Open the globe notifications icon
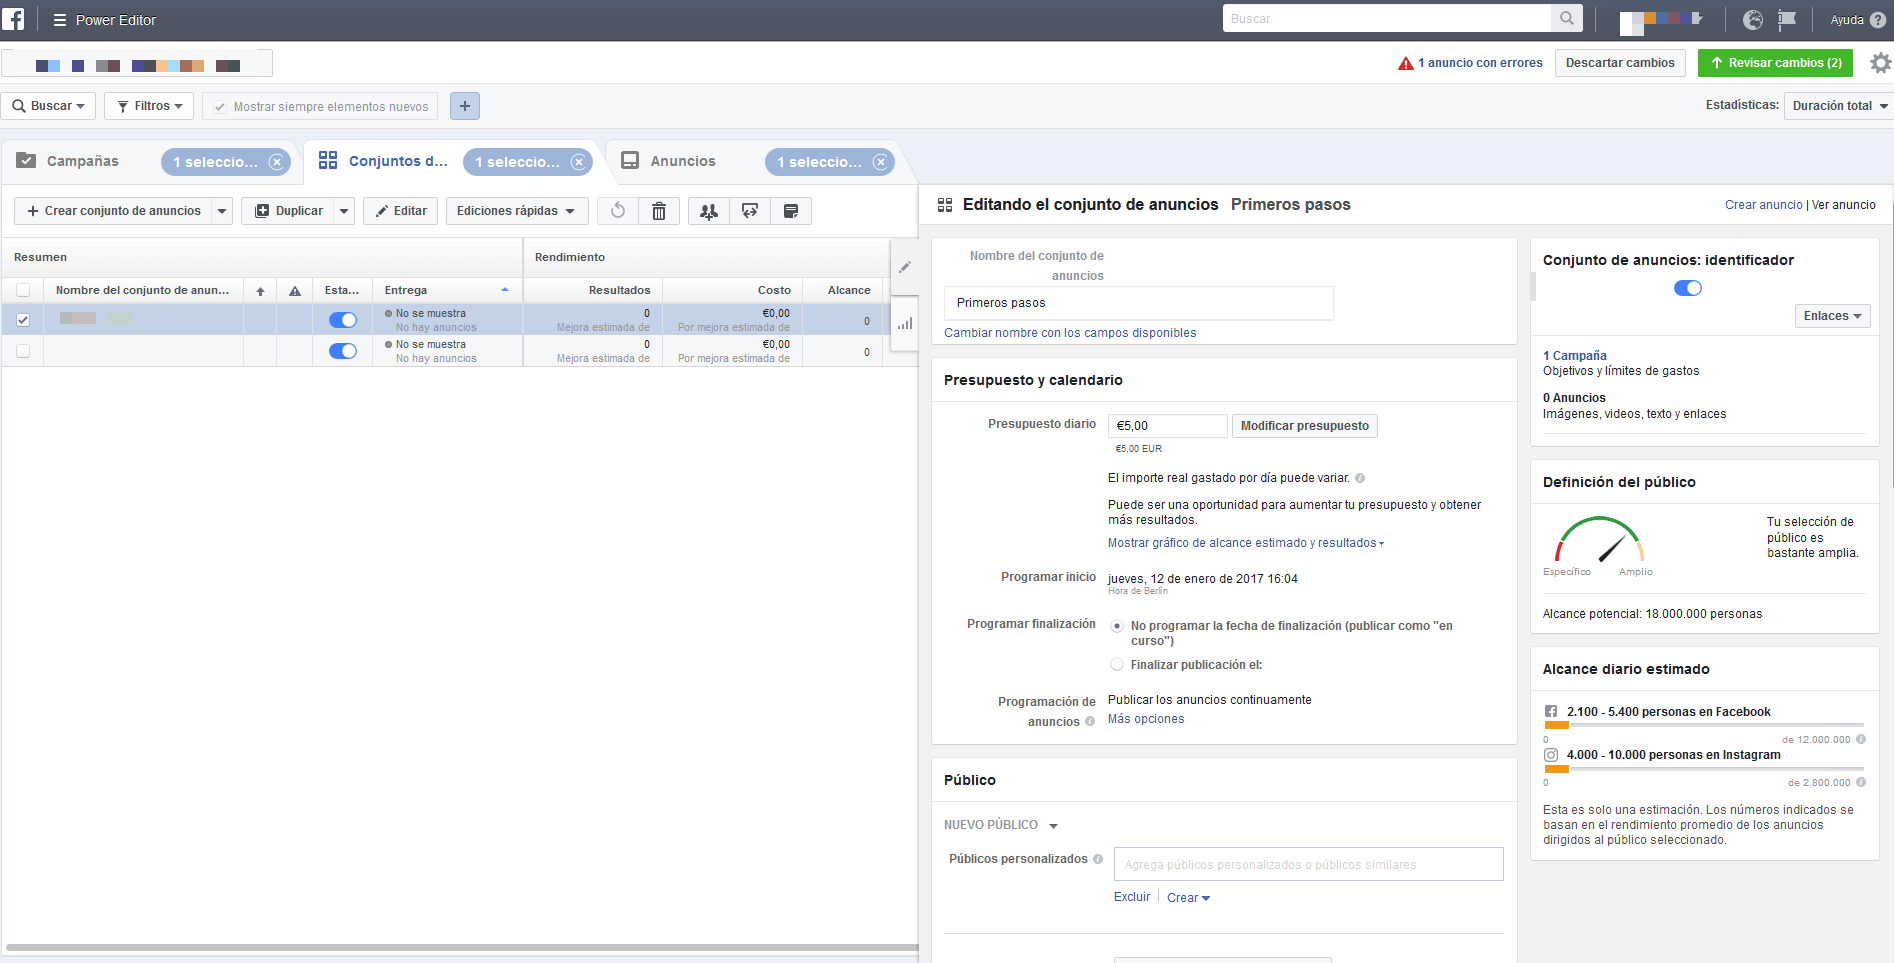 coord(1752,19)
